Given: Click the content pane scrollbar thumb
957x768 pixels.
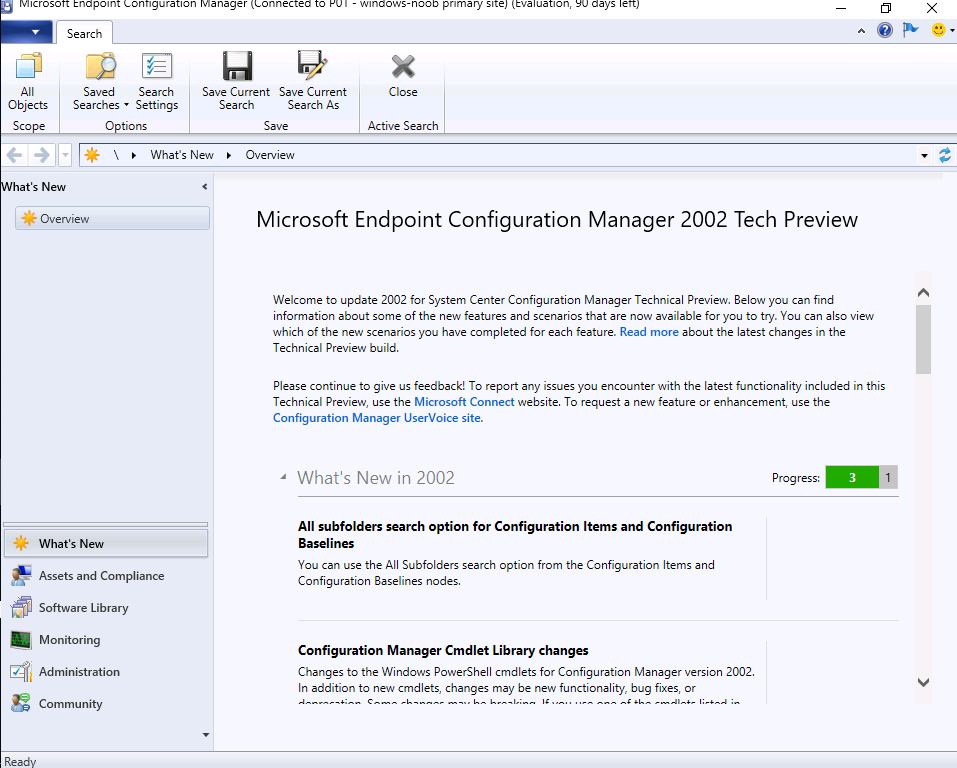Looking at the screenshot, I should pos(923,339).
